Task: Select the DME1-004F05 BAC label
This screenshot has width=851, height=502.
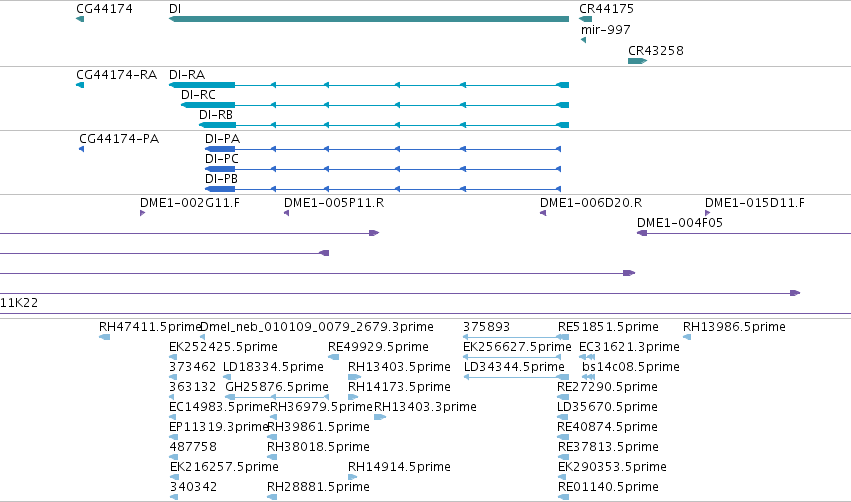Action: [680, 223]
